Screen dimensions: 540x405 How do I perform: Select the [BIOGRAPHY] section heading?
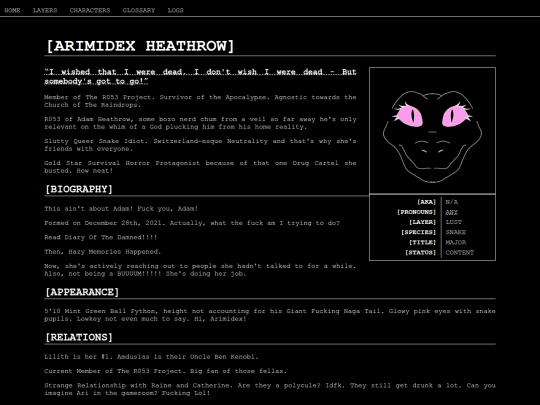(79, 189)
